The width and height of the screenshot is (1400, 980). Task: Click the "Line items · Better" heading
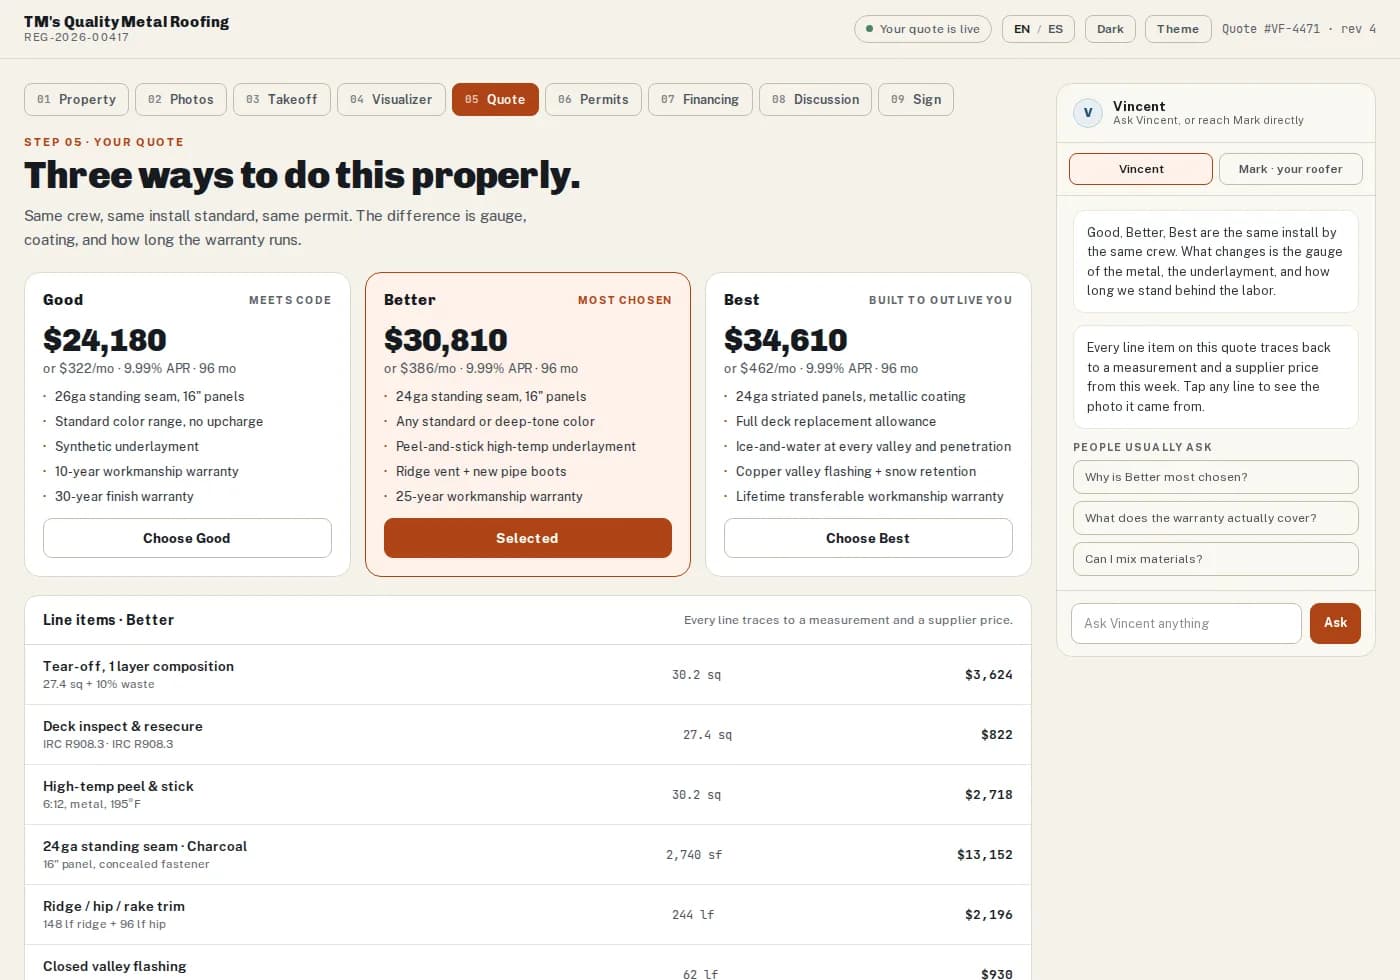click(x=108, y=620)
